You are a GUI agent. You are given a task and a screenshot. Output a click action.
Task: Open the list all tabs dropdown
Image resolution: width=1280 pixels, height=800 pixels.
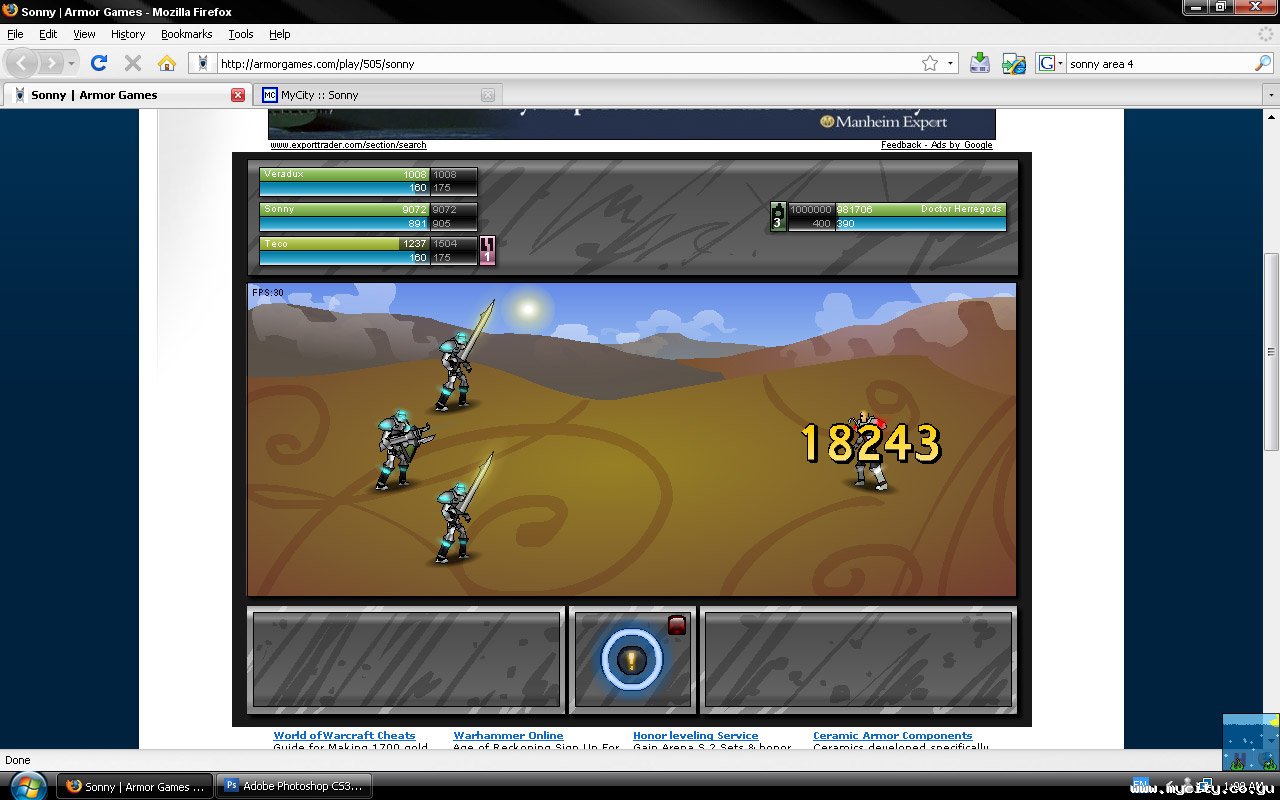1271,95
